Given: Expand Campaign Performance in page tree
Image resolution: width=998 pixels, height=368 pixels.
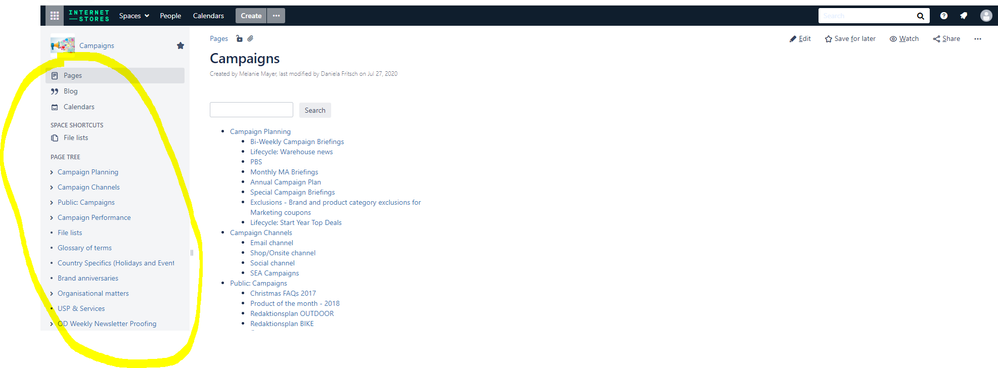Looking at the screenshot, I should coord(52,218).
